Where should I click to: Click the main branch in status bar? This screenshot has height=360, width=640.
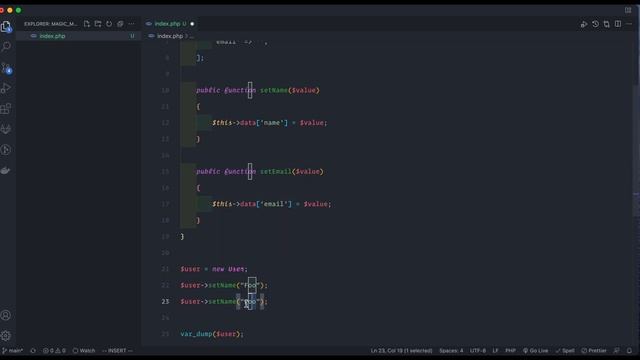pos(13,351)
